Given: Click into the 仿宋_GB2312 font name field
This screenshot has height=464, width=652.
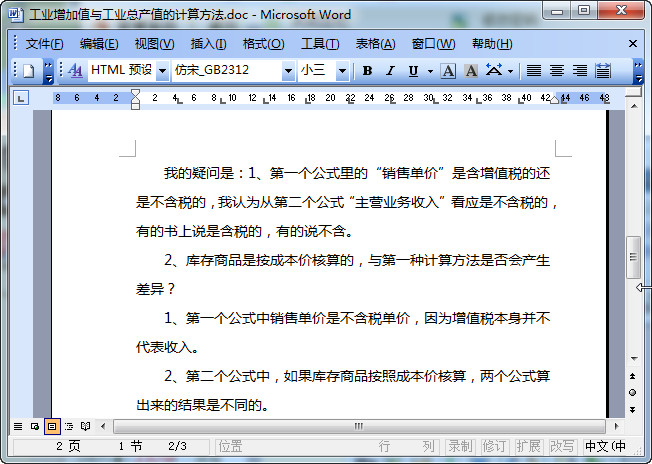Looking at the screenshot, I should (x=227, y=71).
